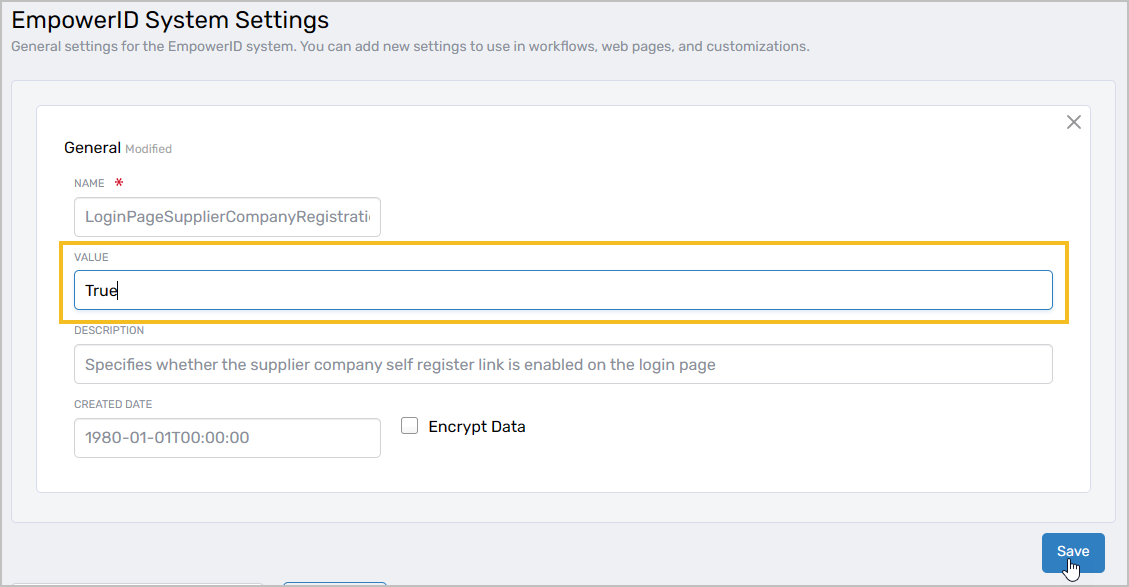Screen dimensions: 1129x587
Task: Click the date value 1980-01-01T00:00:00
Action: point(165,438)
